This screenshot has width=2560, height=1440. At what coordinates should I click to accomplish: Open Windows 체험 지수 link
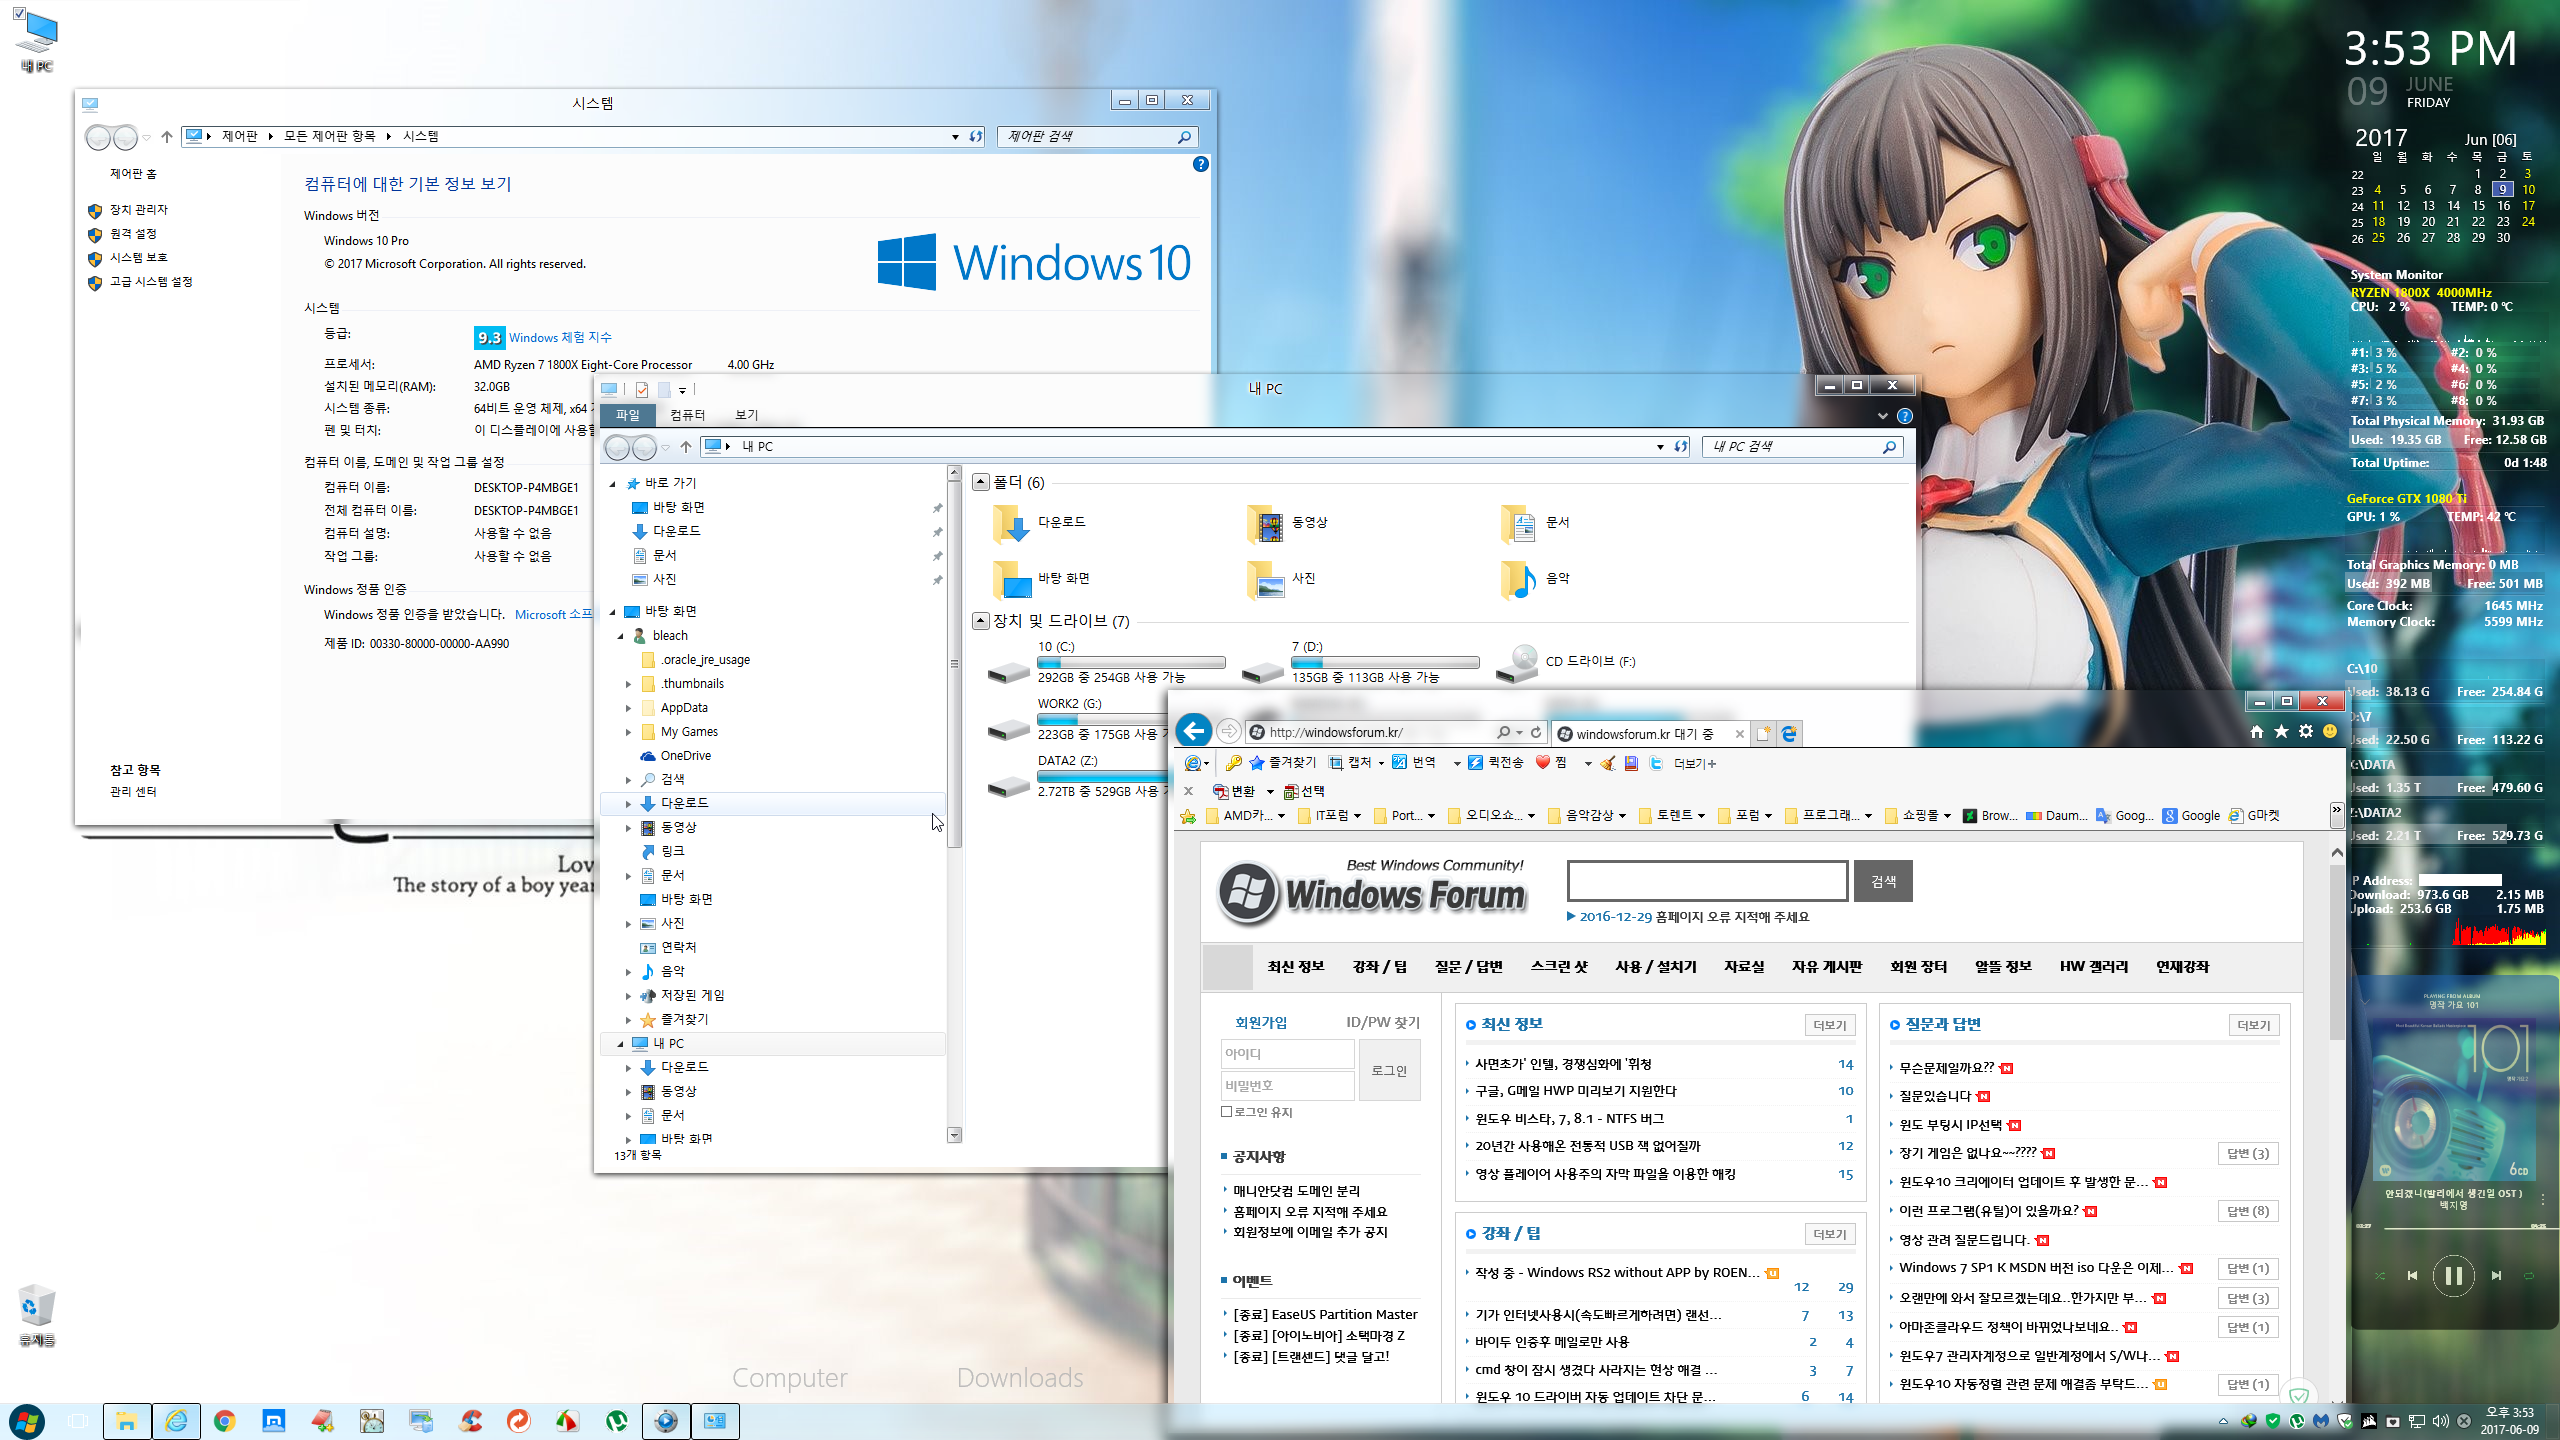[x=560, y=338]
